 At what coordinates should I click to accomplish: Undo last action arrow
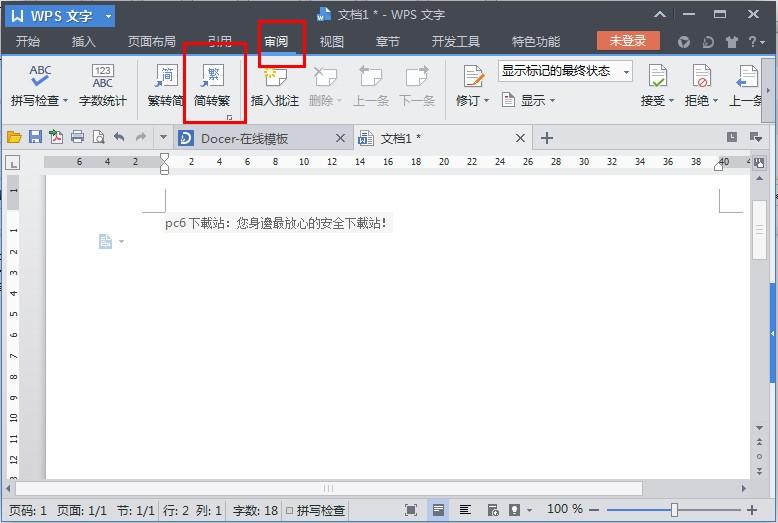pyautogui.click(x=119, y=136)
